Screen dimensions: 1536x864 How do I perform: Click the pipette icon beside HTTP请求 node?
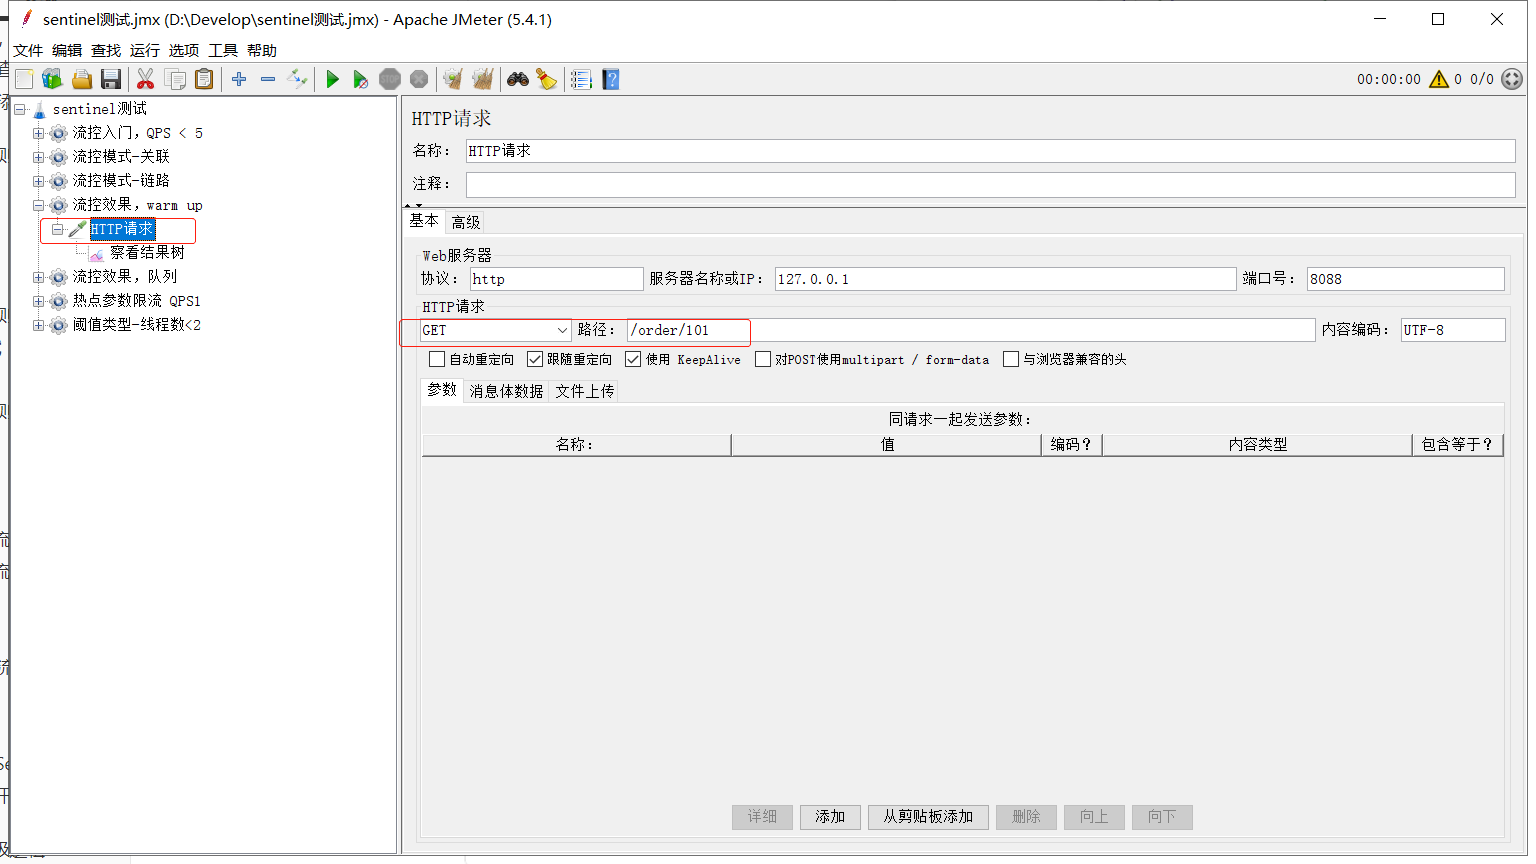pos(77,229)
